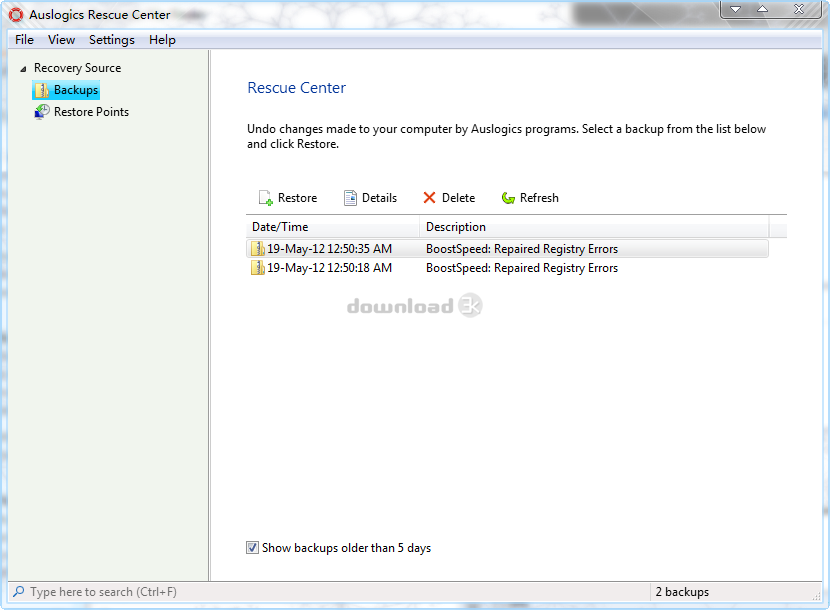Screen dimensions: 830x610
Task: Maximize the Rescue Center window
Action: point(762,9)
